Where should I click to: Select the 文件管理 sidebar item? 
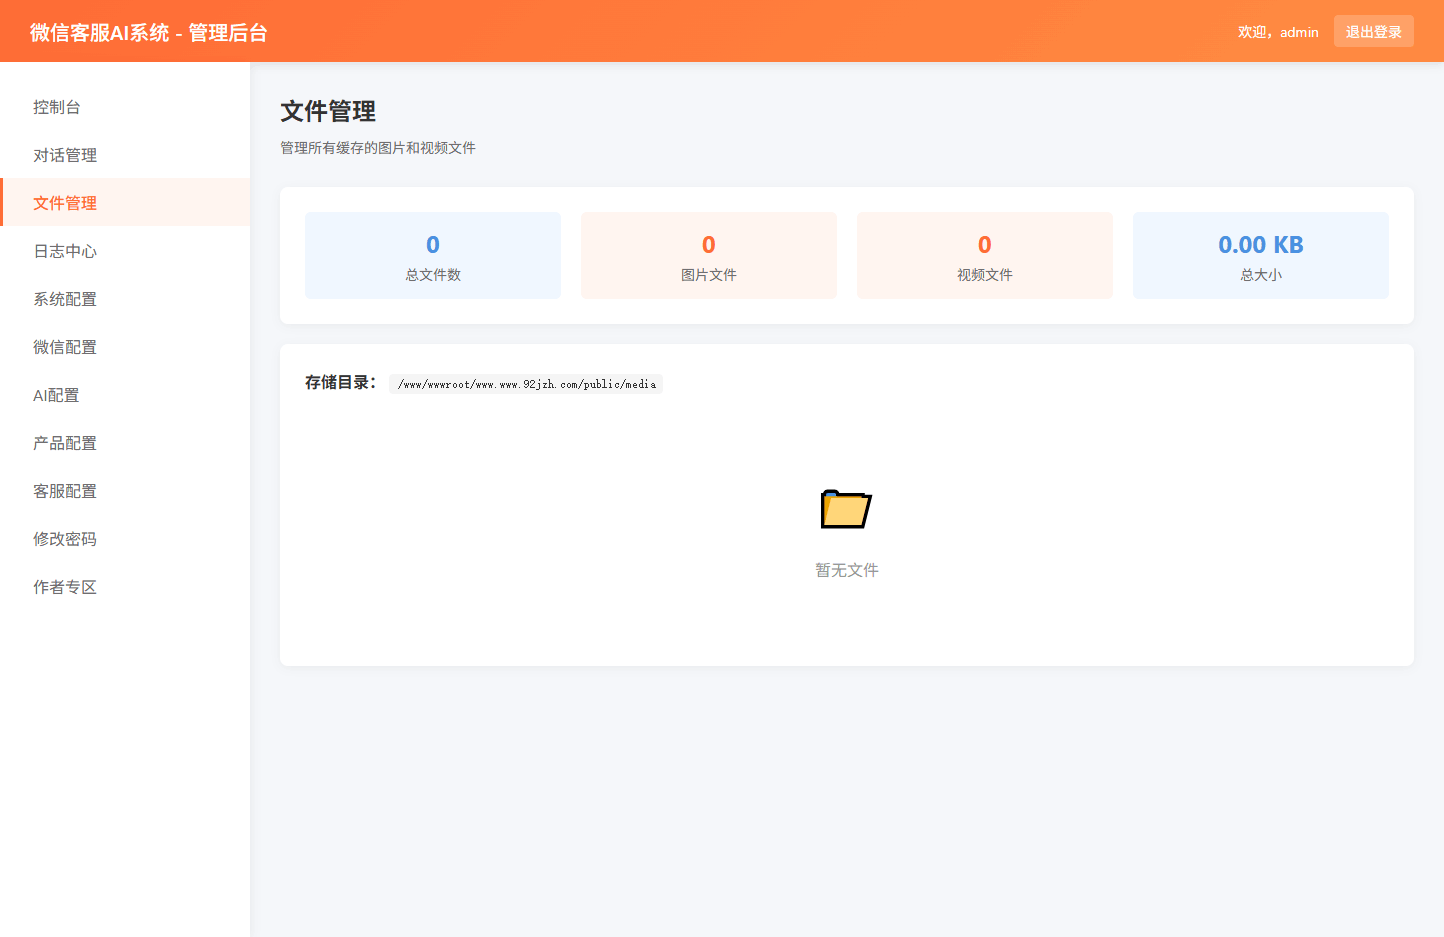tap(63, 203)
